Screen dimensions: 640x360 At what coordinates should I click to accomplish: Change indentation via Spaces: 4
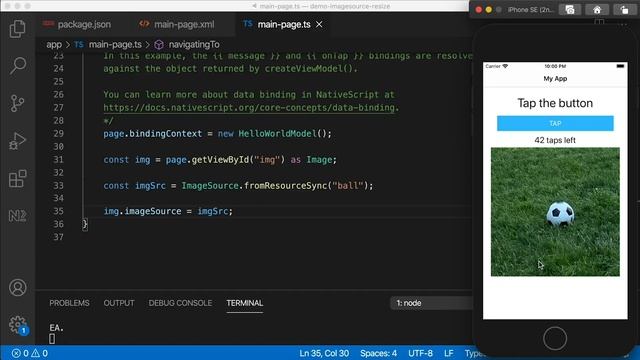click(x=378, y=353)
